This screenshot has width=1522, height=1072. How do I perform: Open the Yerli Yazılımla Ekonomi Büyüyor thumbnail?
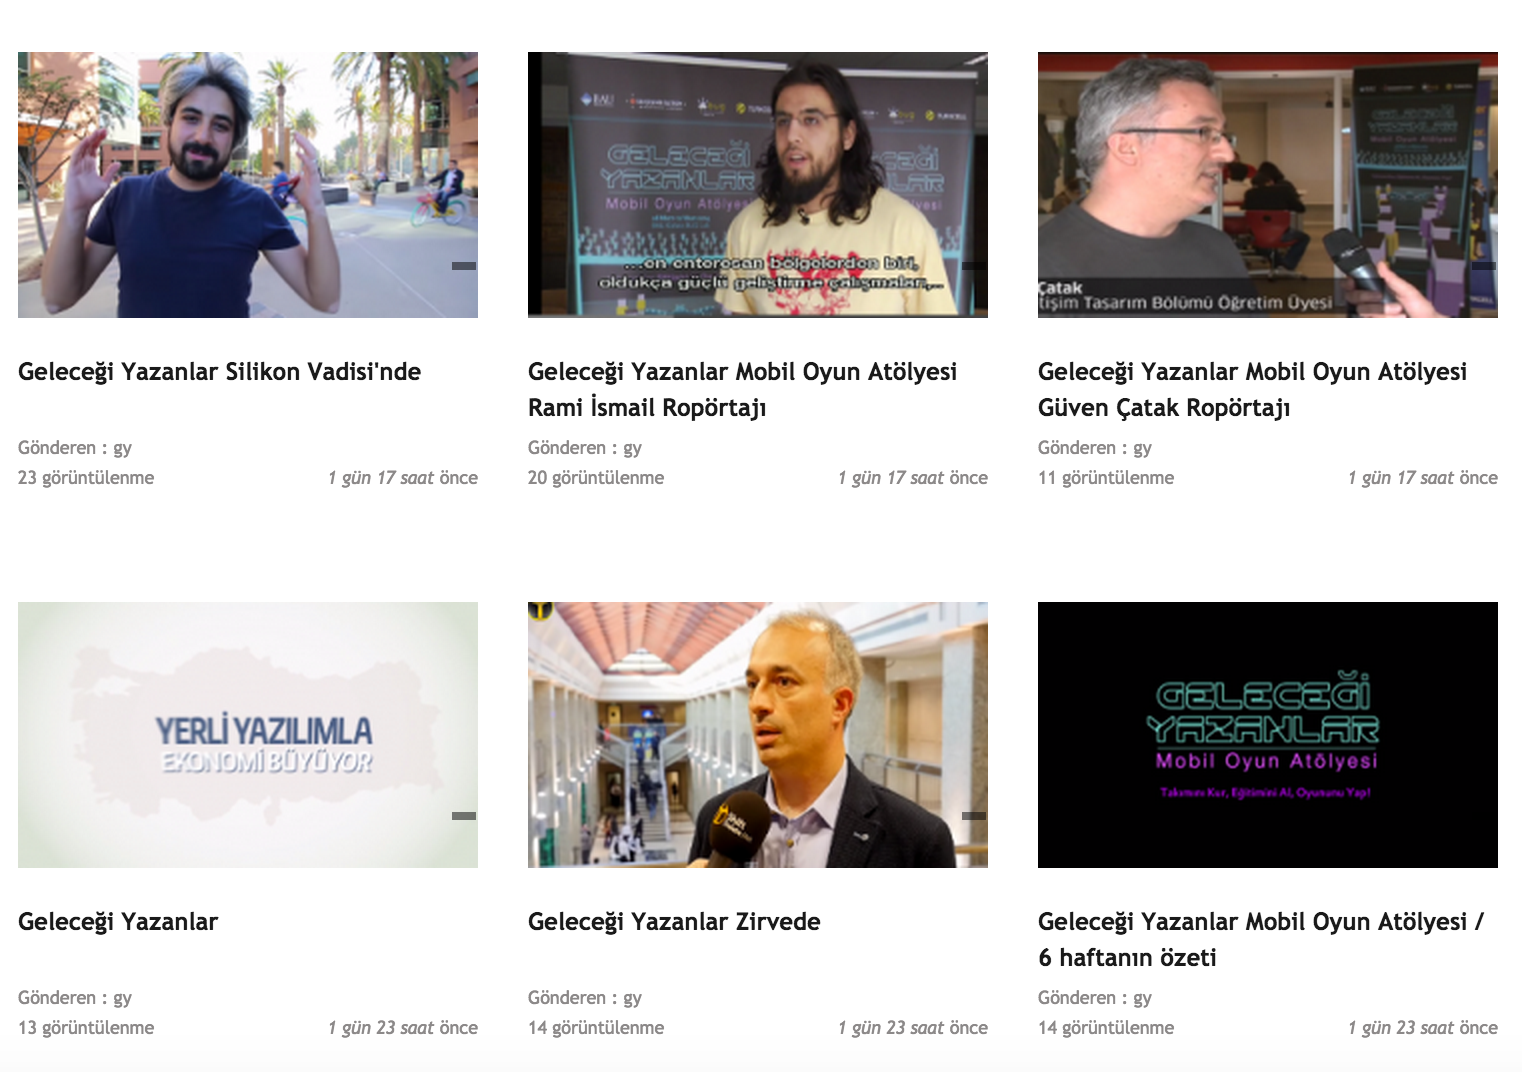(x=248, y=735)
